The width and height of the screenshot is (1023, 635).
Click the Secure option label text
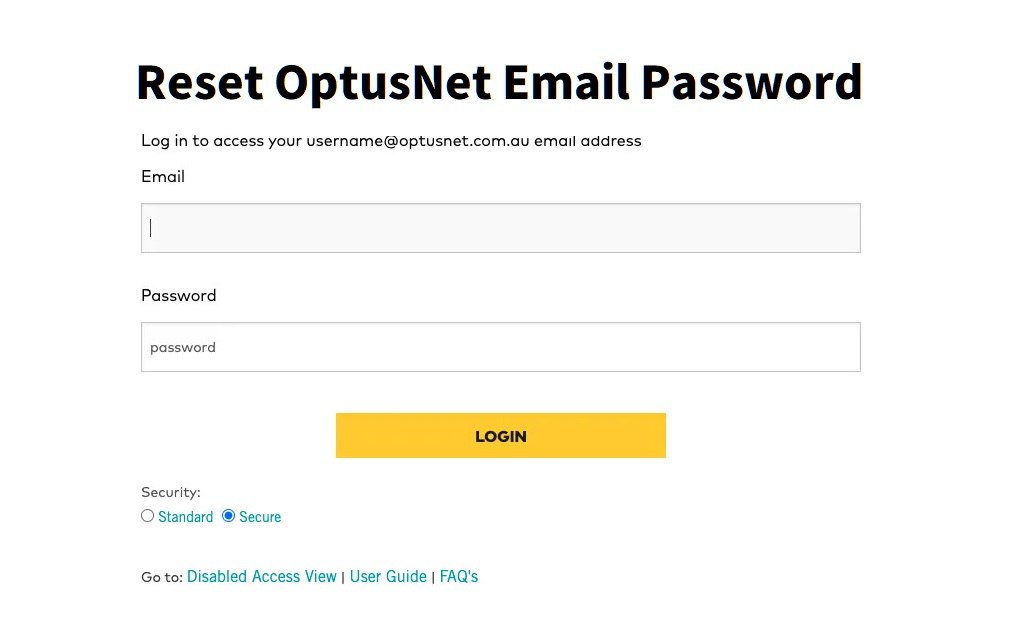click(260, 517)
